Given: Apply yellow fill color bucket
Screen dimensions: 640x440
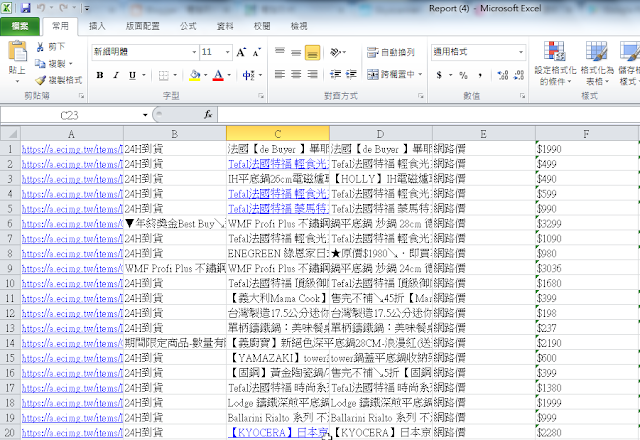Looking at the screenshot, I should [195, 75].
